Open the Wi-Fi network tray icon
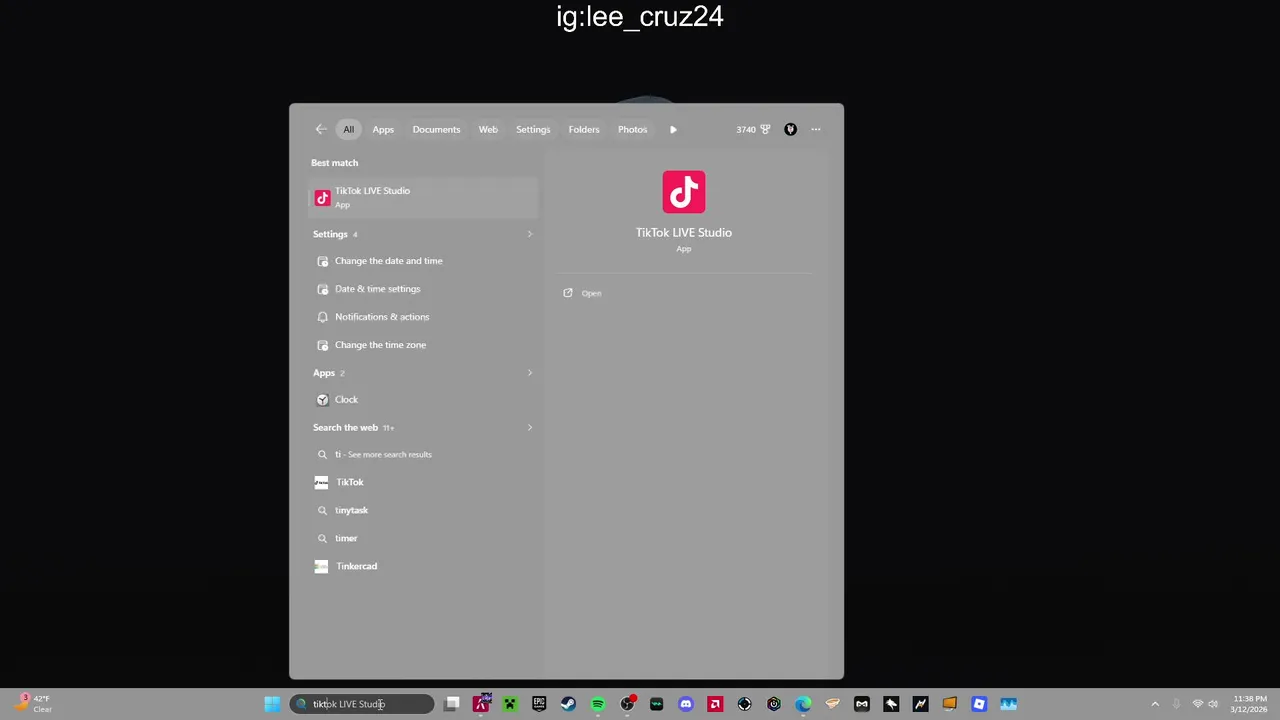This screenshot has height=720, width=1280. [1197, 704]
